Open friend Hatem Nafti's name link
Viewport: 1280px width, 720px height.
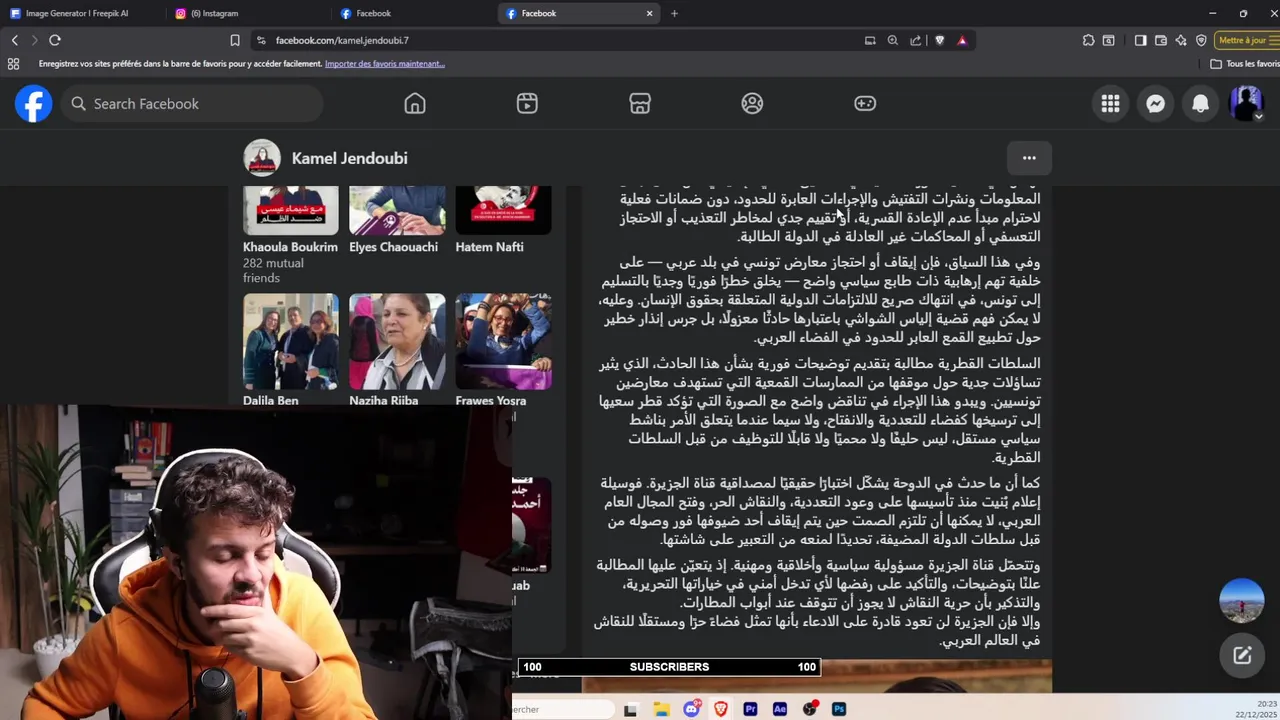pos(489,247)
